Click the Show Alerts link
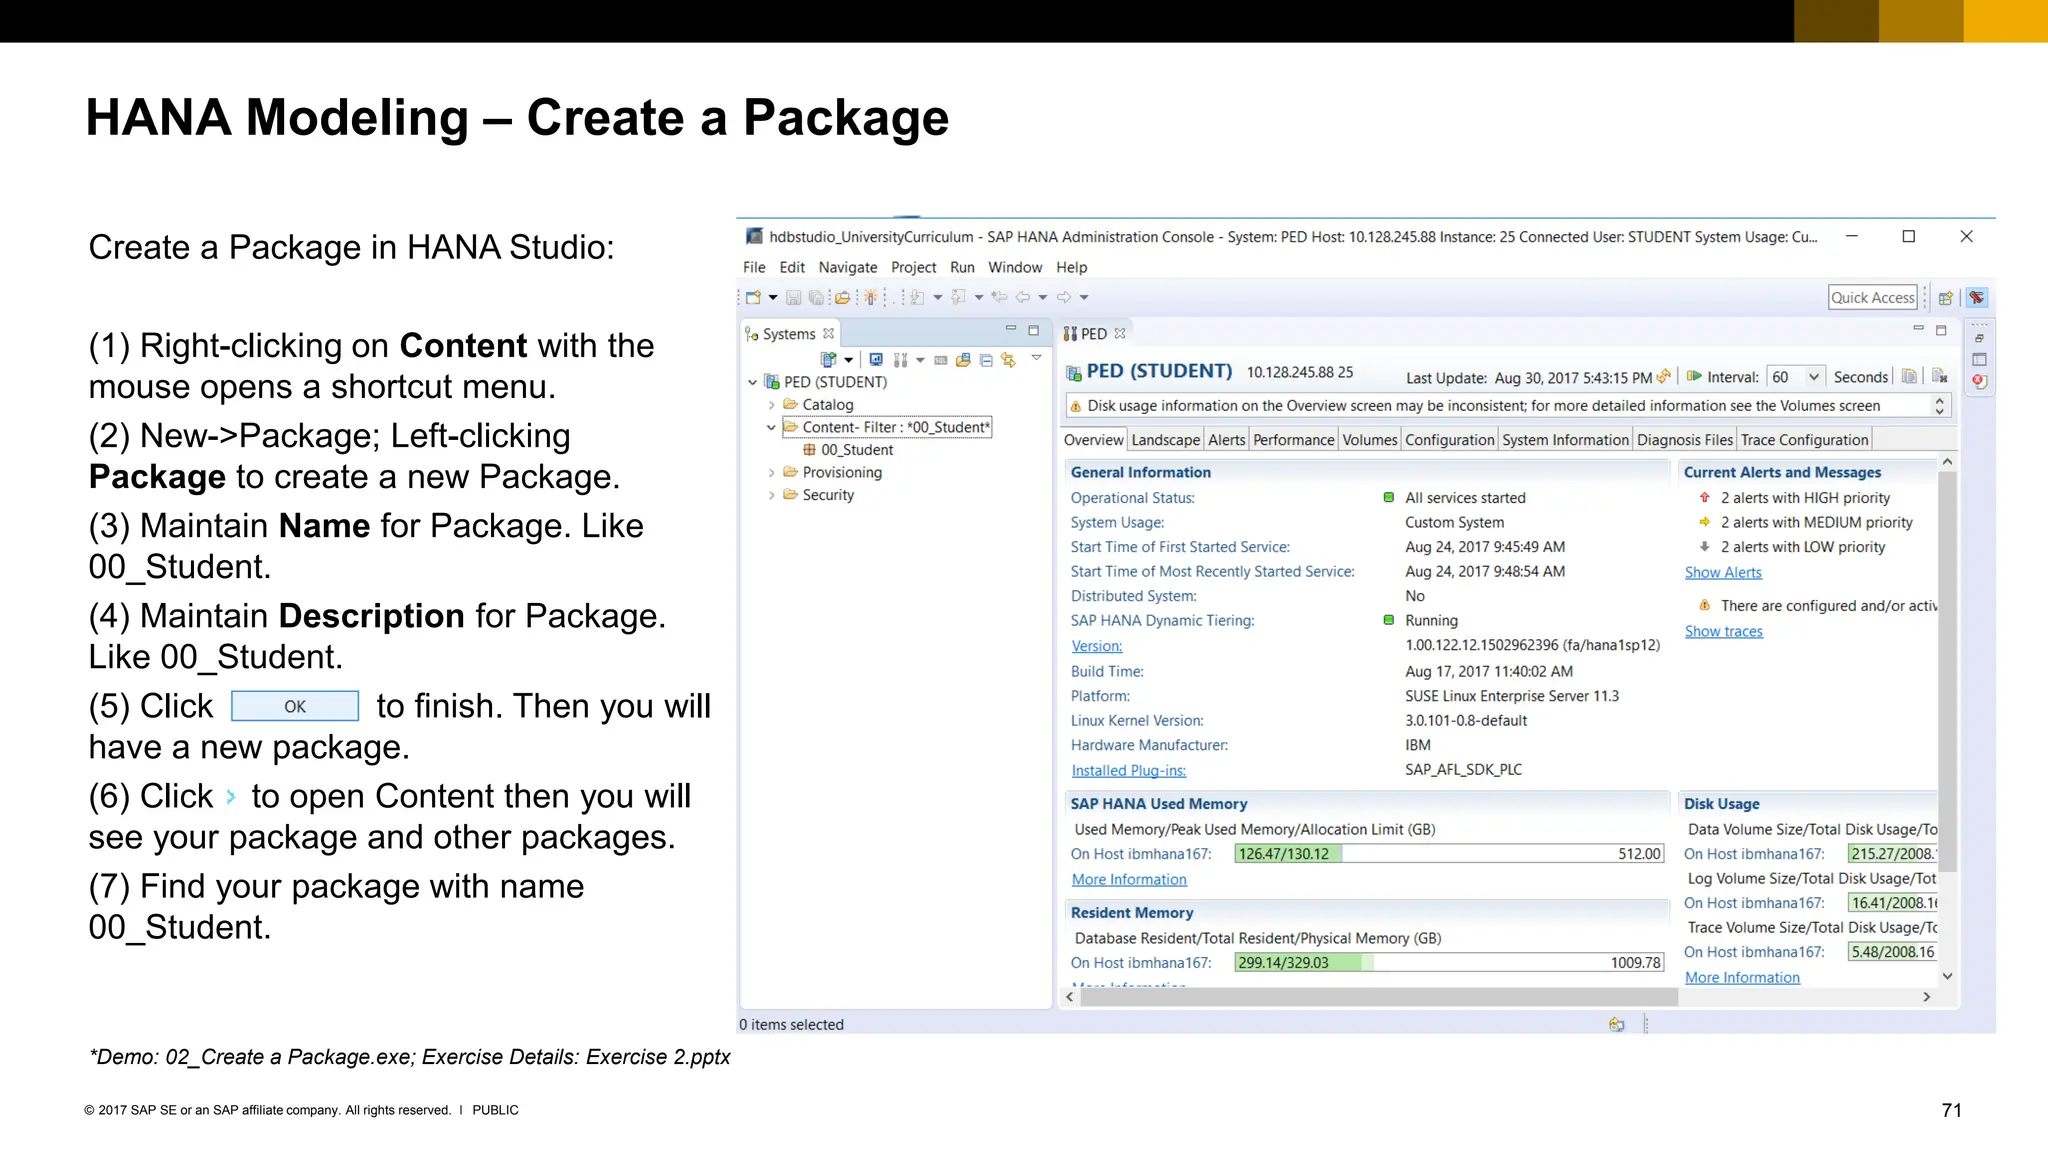The height and width of the screenshot is (1152, 2048). click(1723, 572)
